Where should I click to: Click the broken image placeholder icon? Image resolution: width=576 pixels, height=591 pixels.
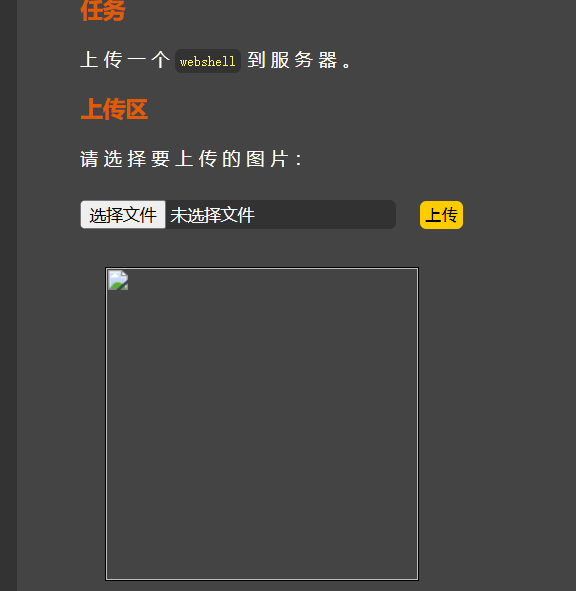pyautogui.click(x=118, y=280)
